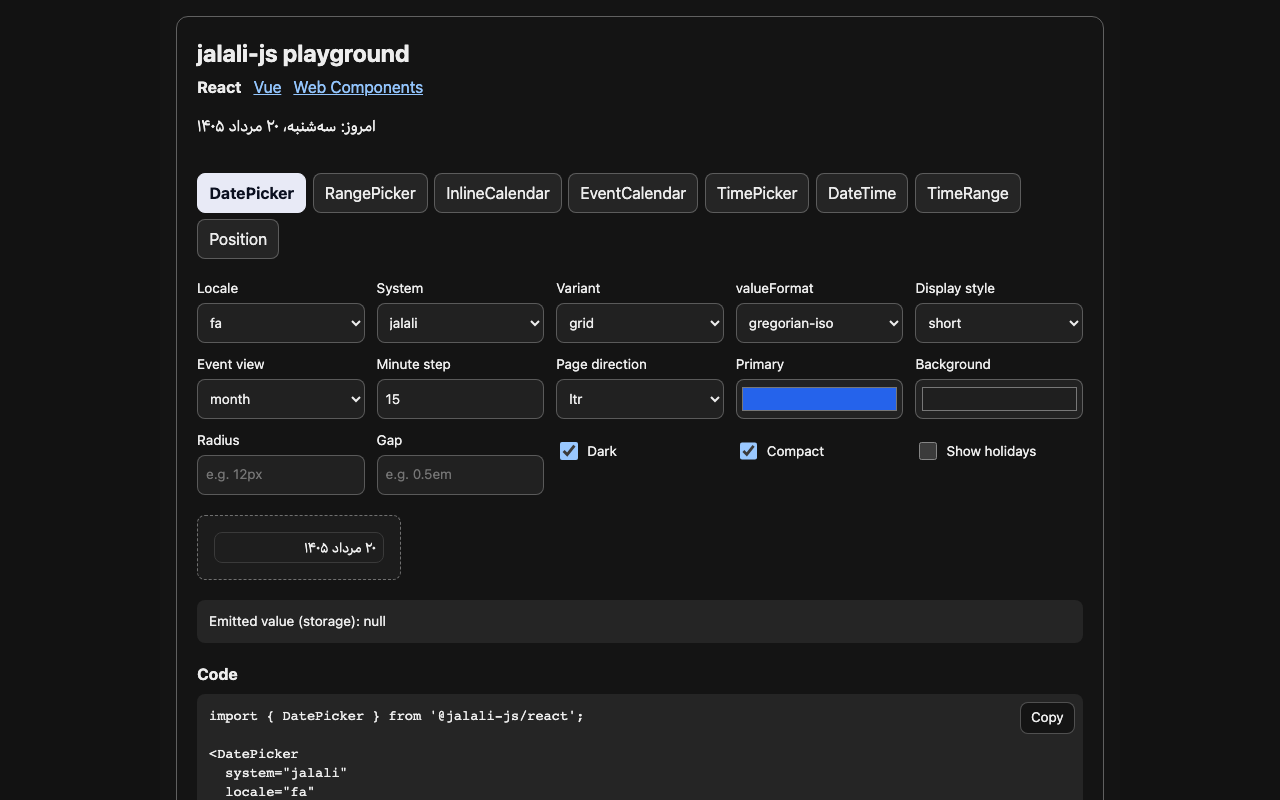Copy the code snippet

coord(1047,717)
